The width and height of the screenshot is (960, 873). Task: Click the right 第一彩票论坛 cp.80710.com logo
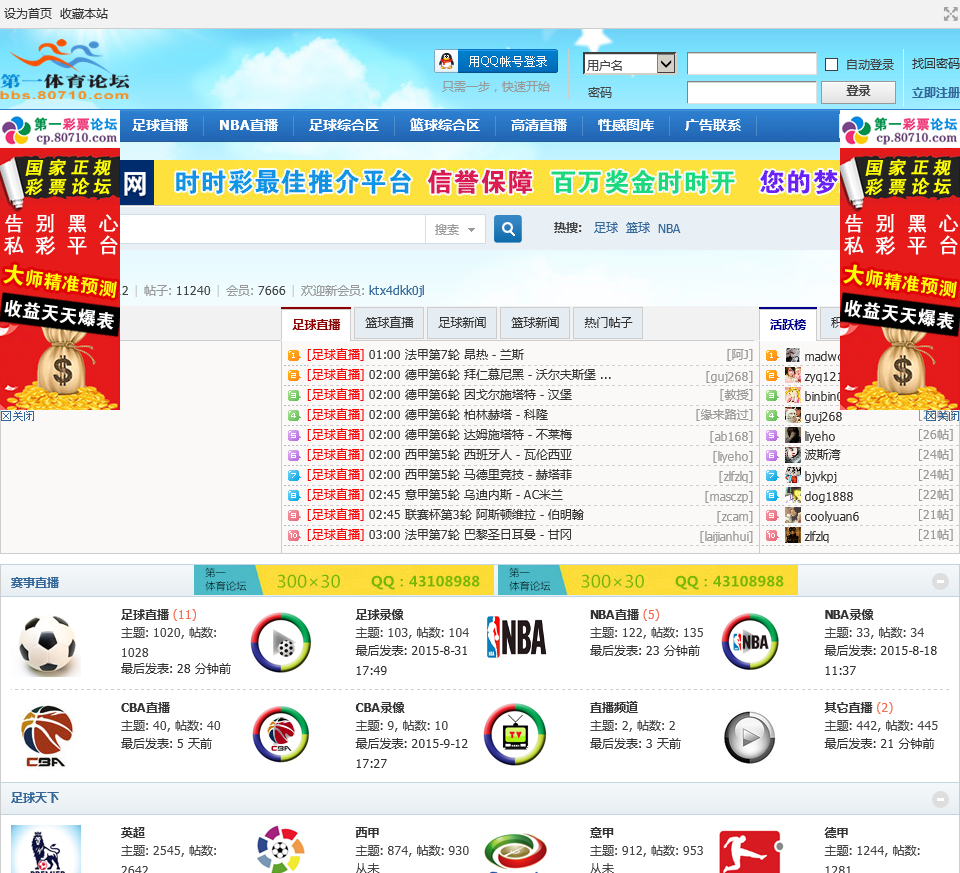pos(900,130)
